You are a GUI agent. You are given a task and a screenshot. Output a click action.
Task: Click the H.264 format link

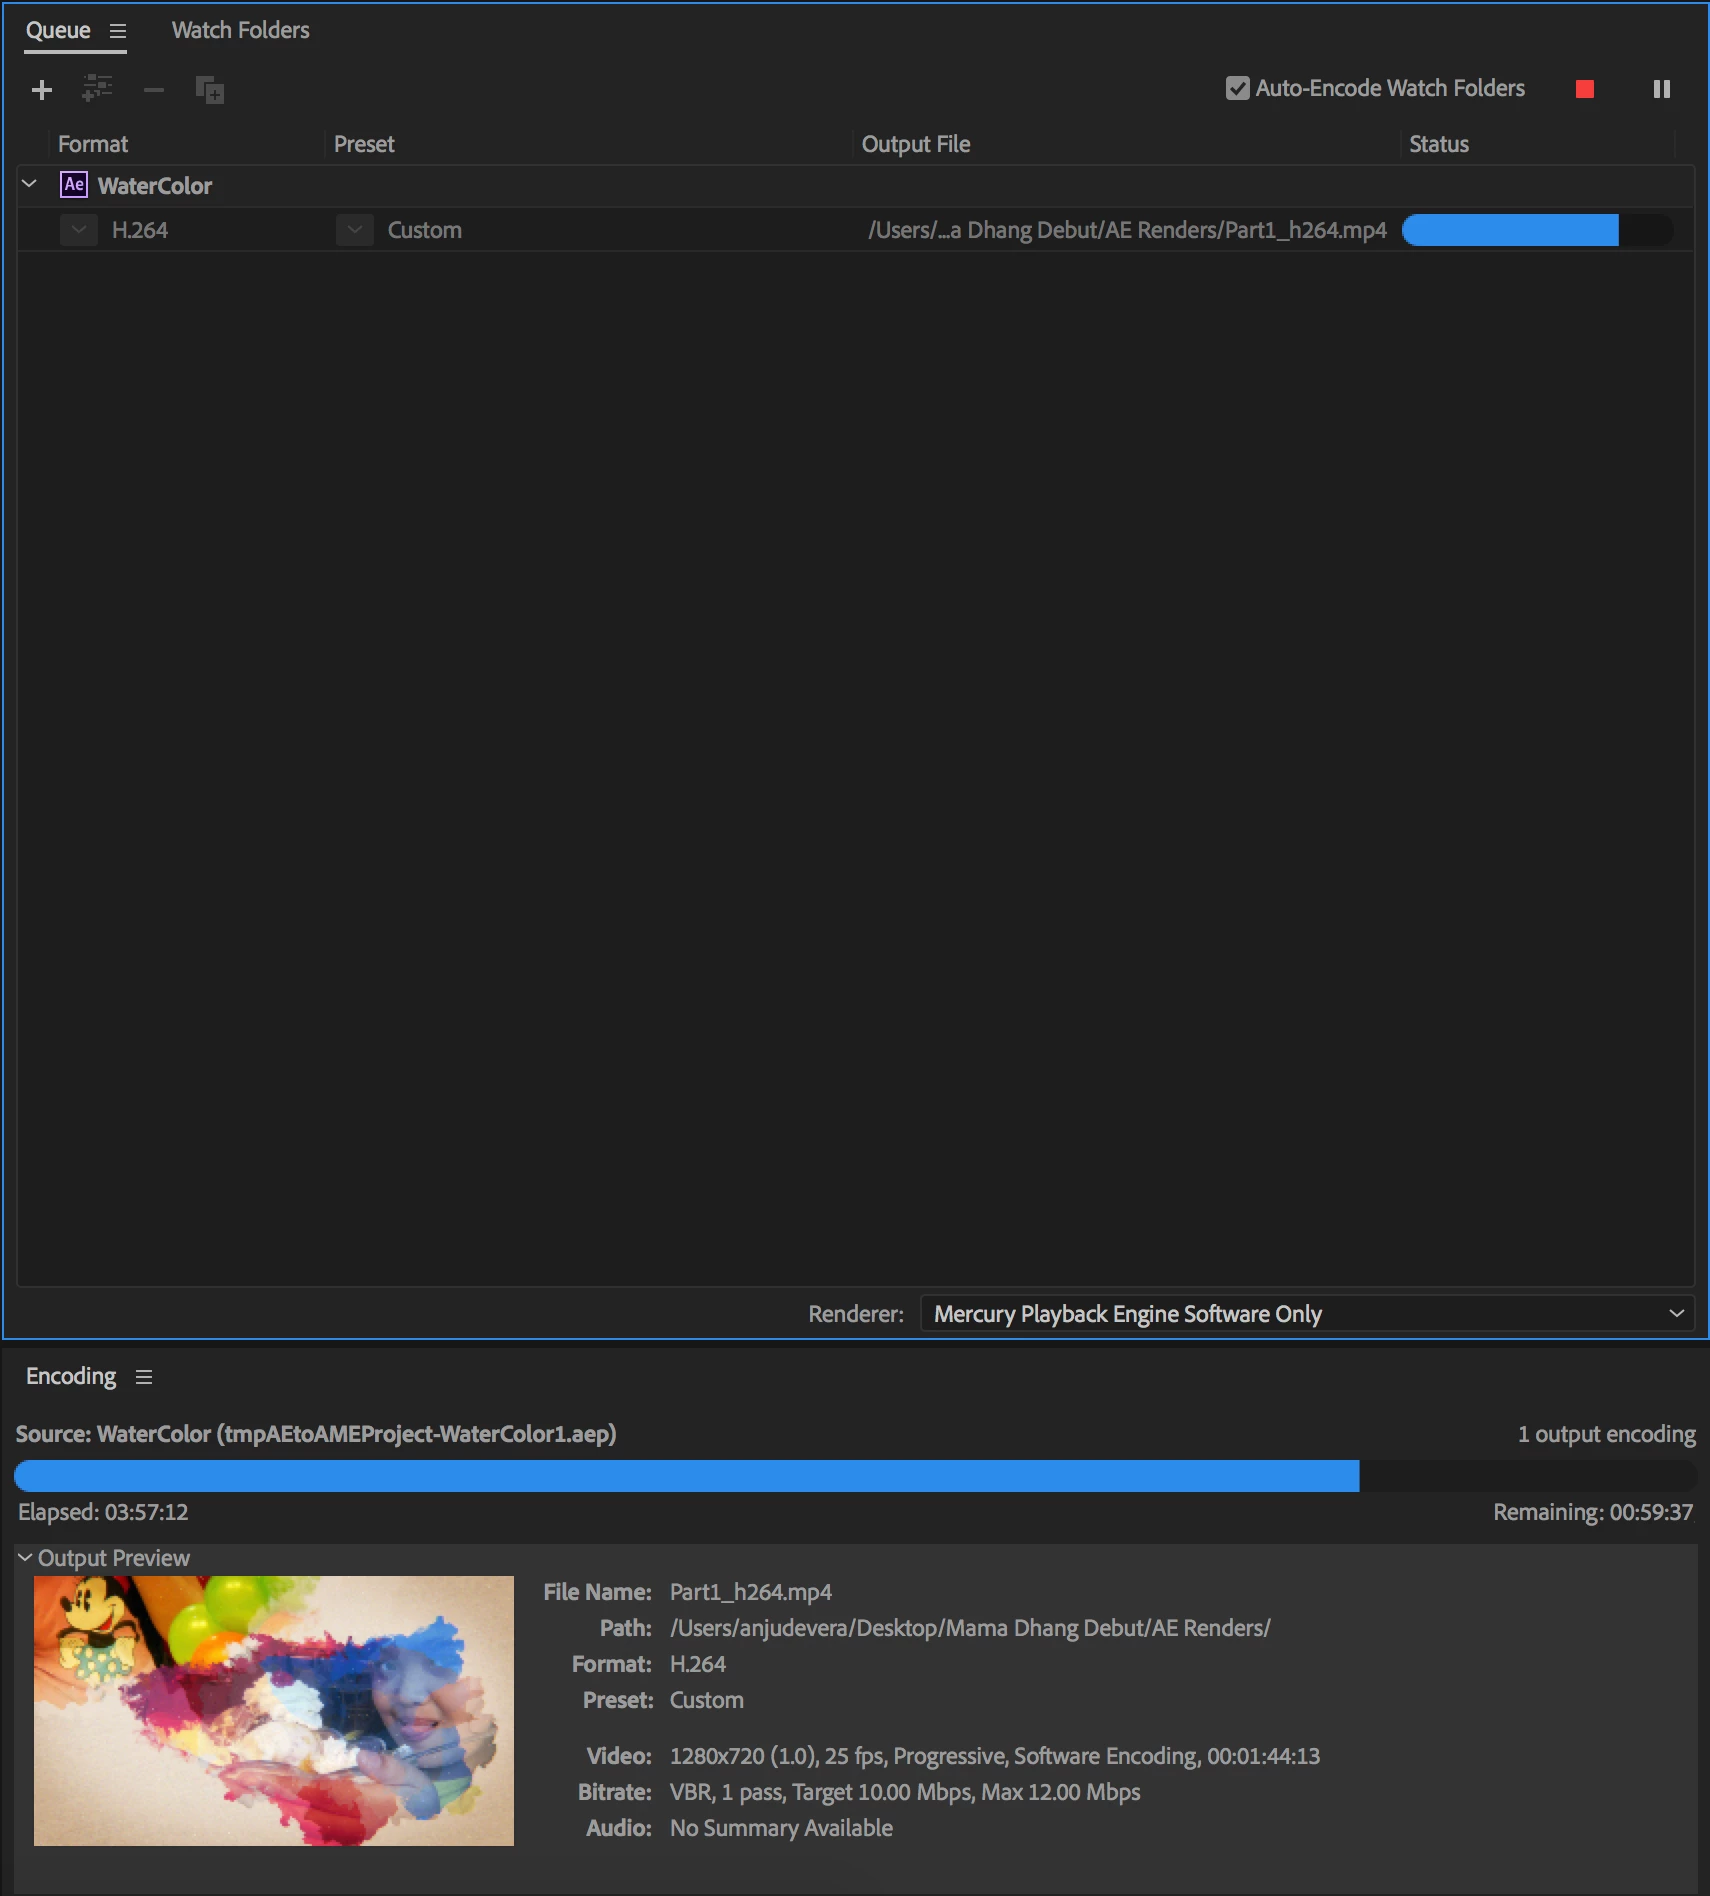click(x=140, y=230)
